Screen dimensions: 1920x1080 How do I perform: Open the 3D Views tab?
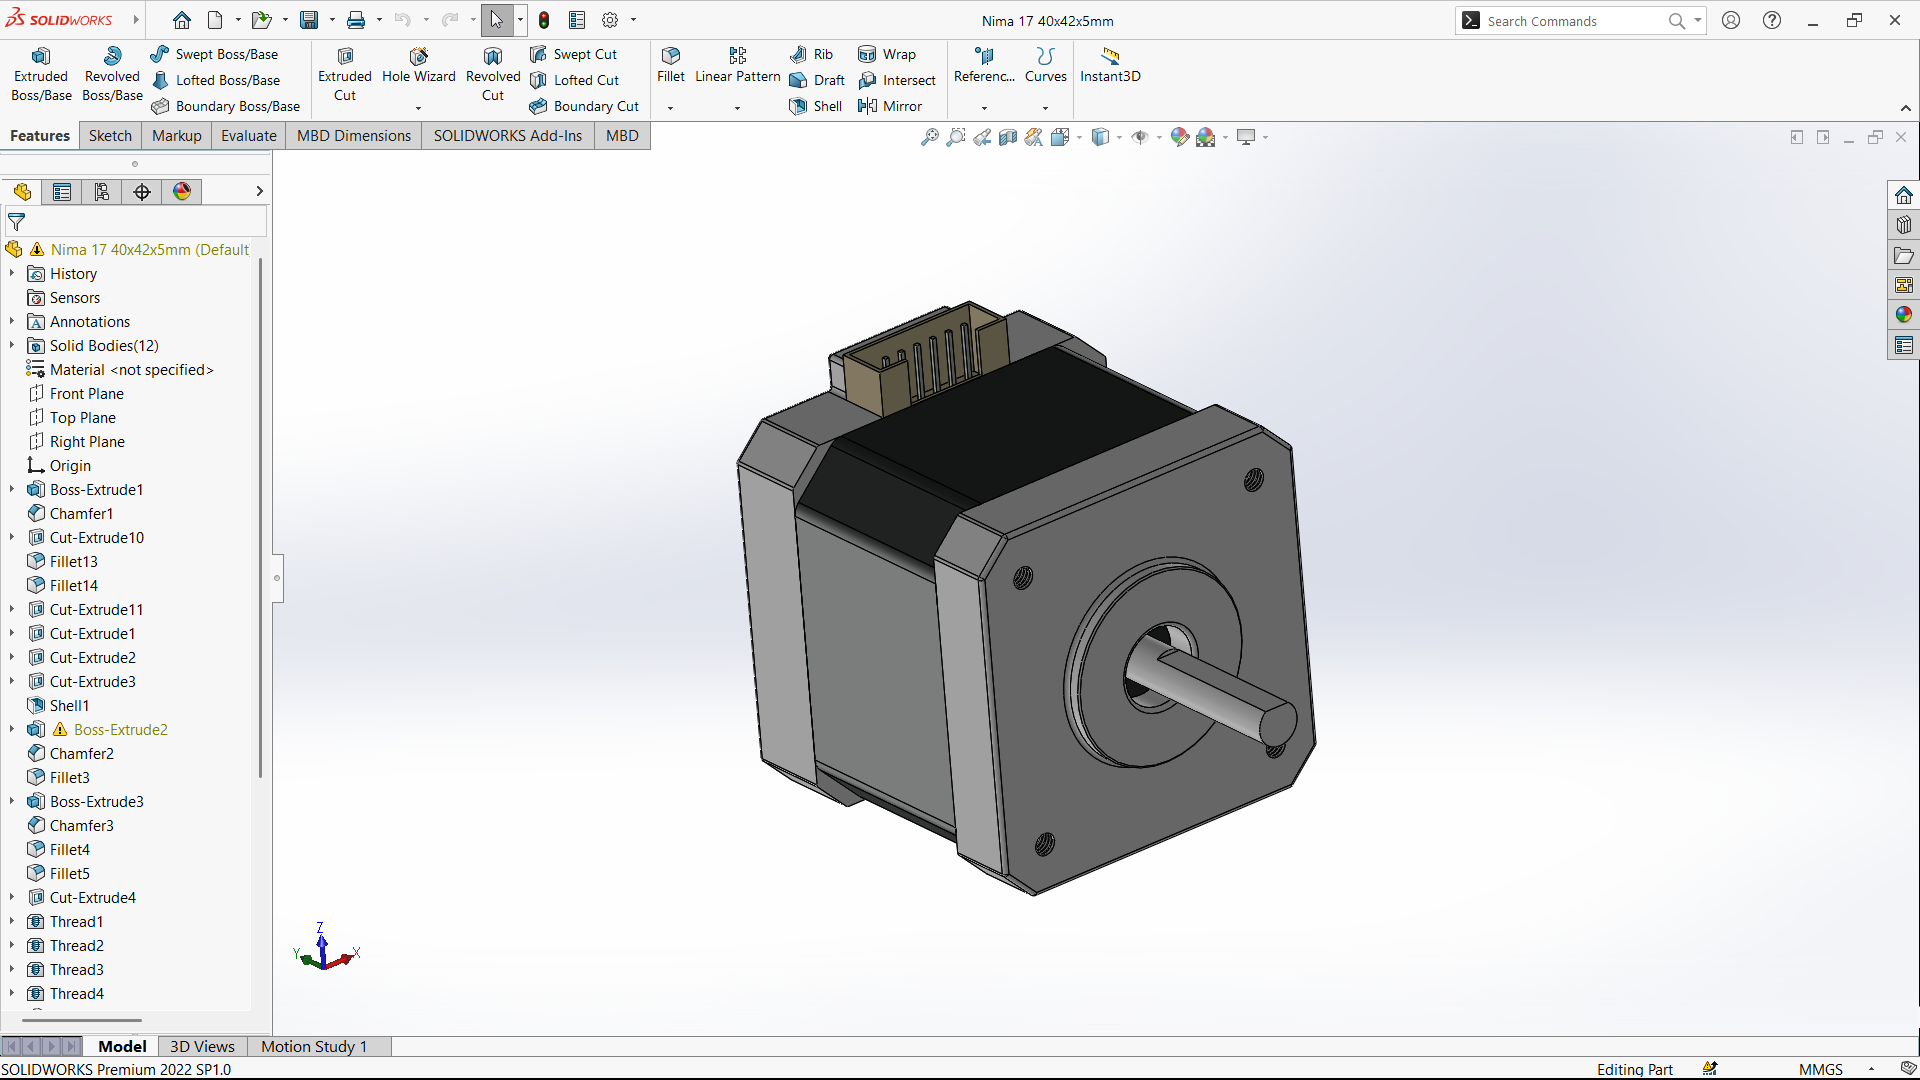click(202, 1046)
